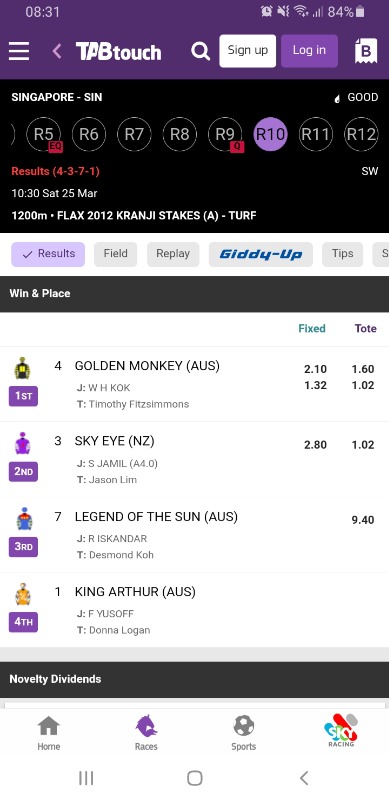Select race R5

click(43, 134)
